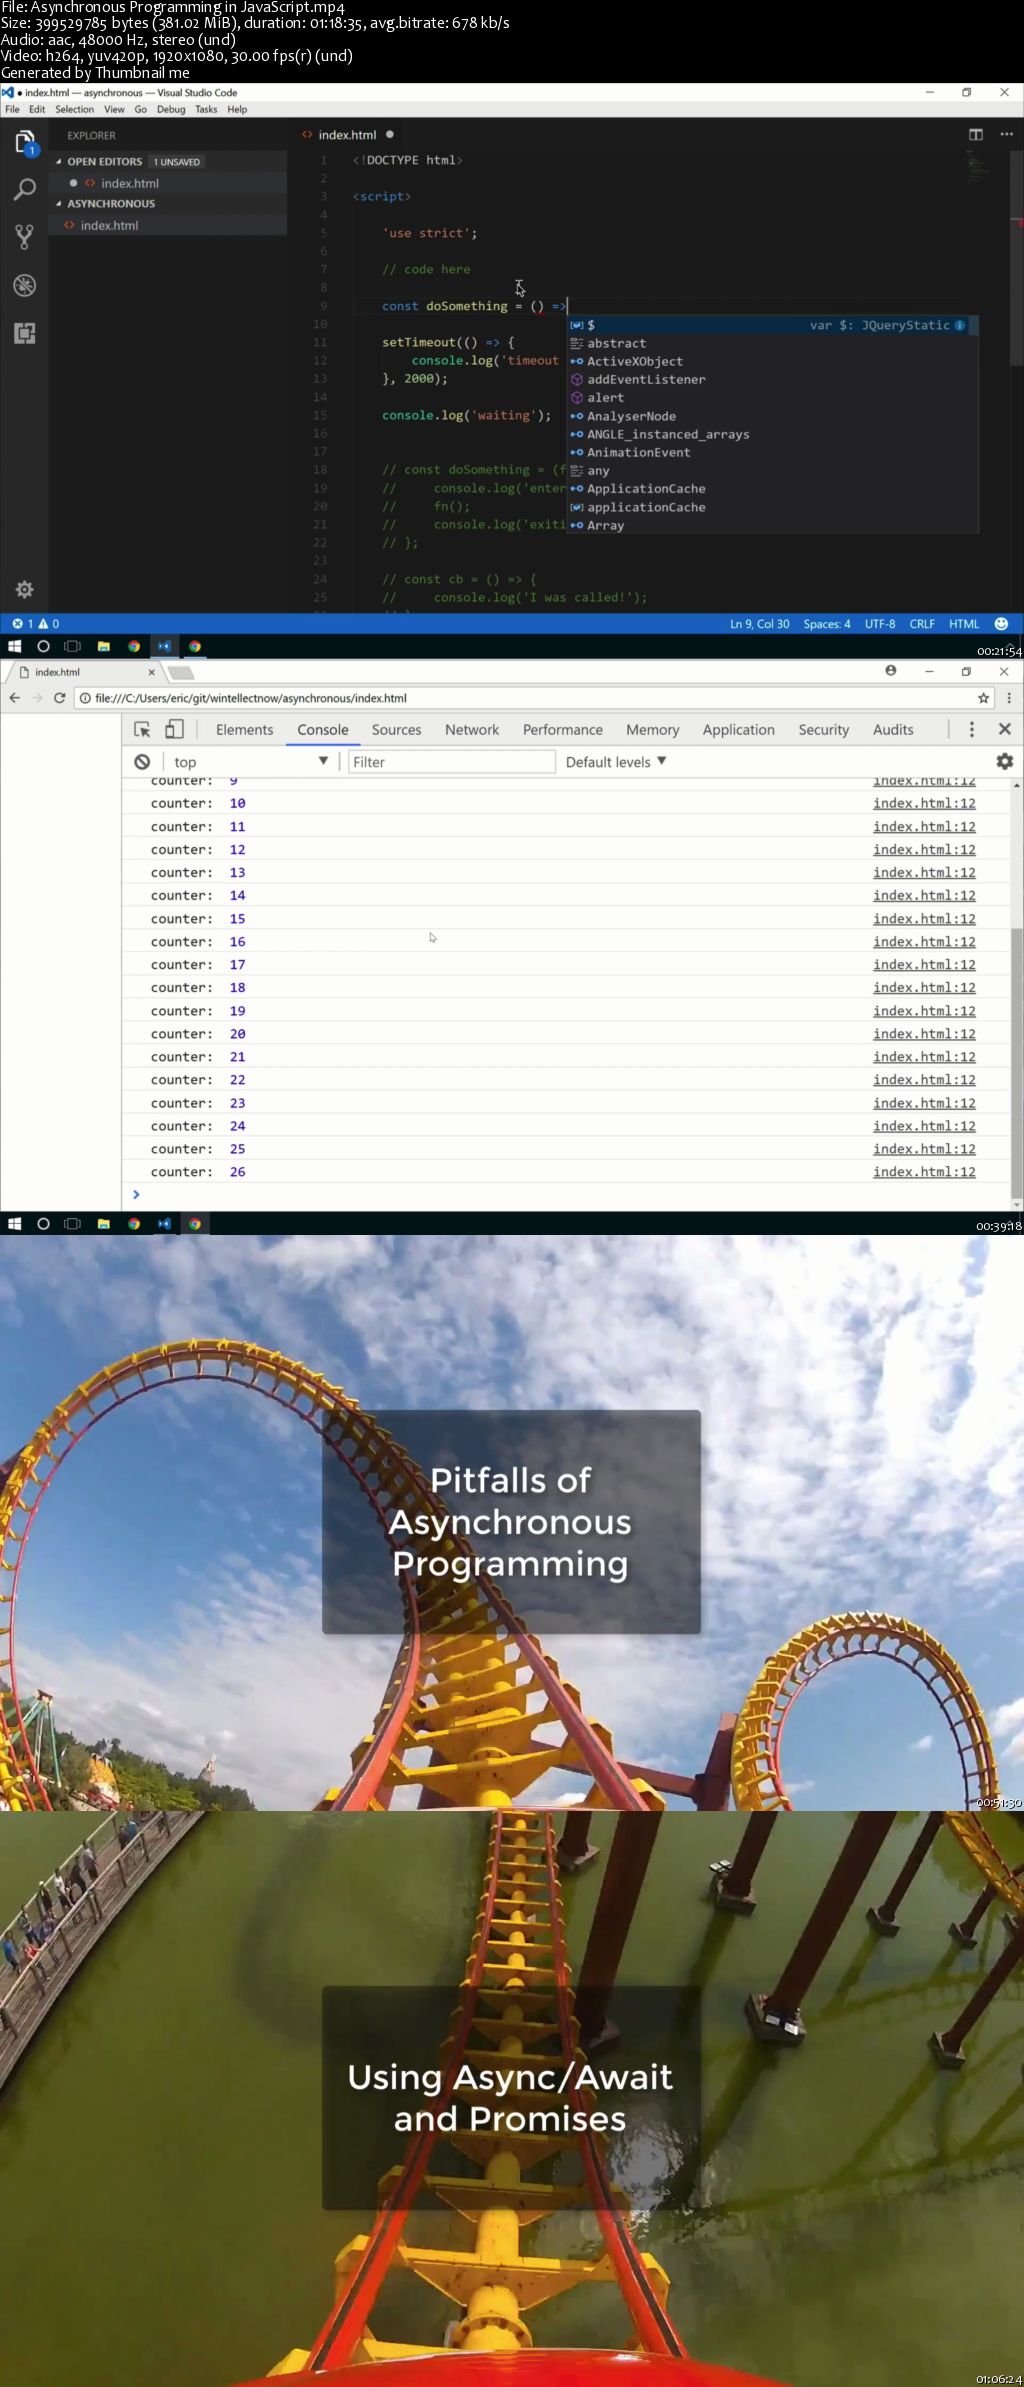
Task: Click the console Filter input field
Action: (451, 761)
